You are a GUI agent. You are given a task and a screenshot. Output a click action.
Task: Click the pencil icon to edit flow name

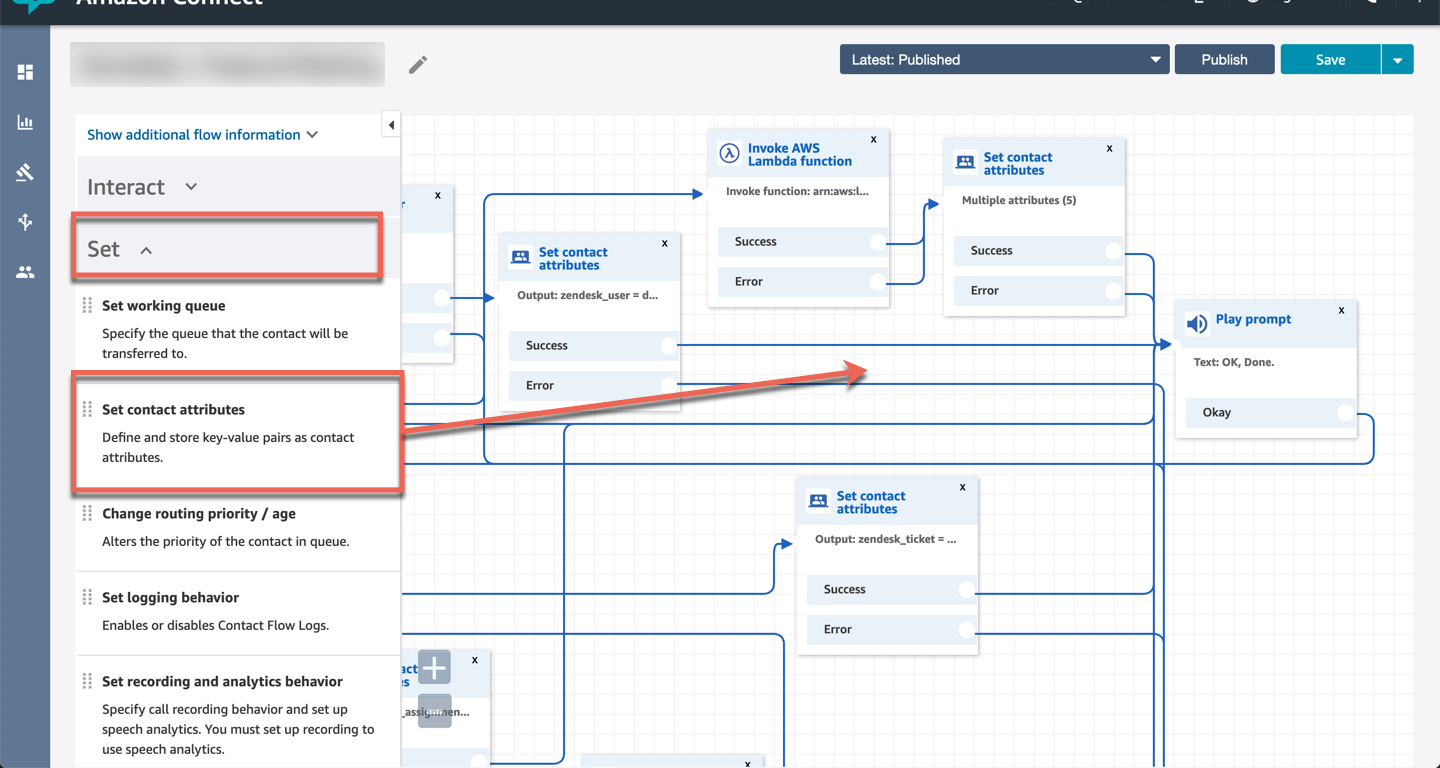pyautogui.click(x=418, y=65)
